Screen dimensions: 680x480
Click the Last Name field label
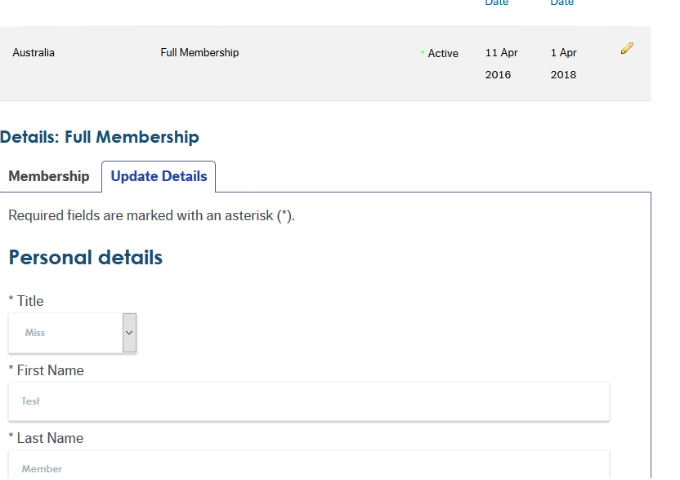[x=46, y=438]
